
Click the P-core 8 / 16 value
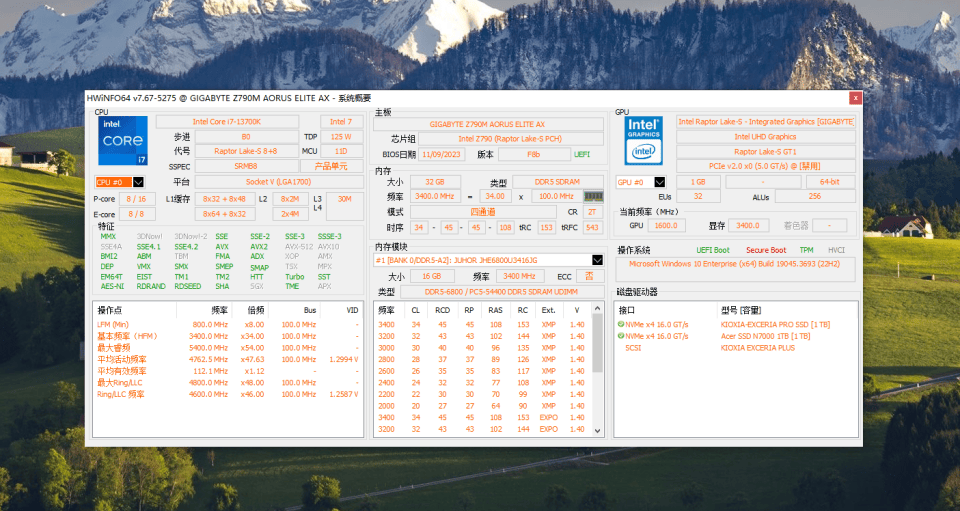[x=137, y=199]
